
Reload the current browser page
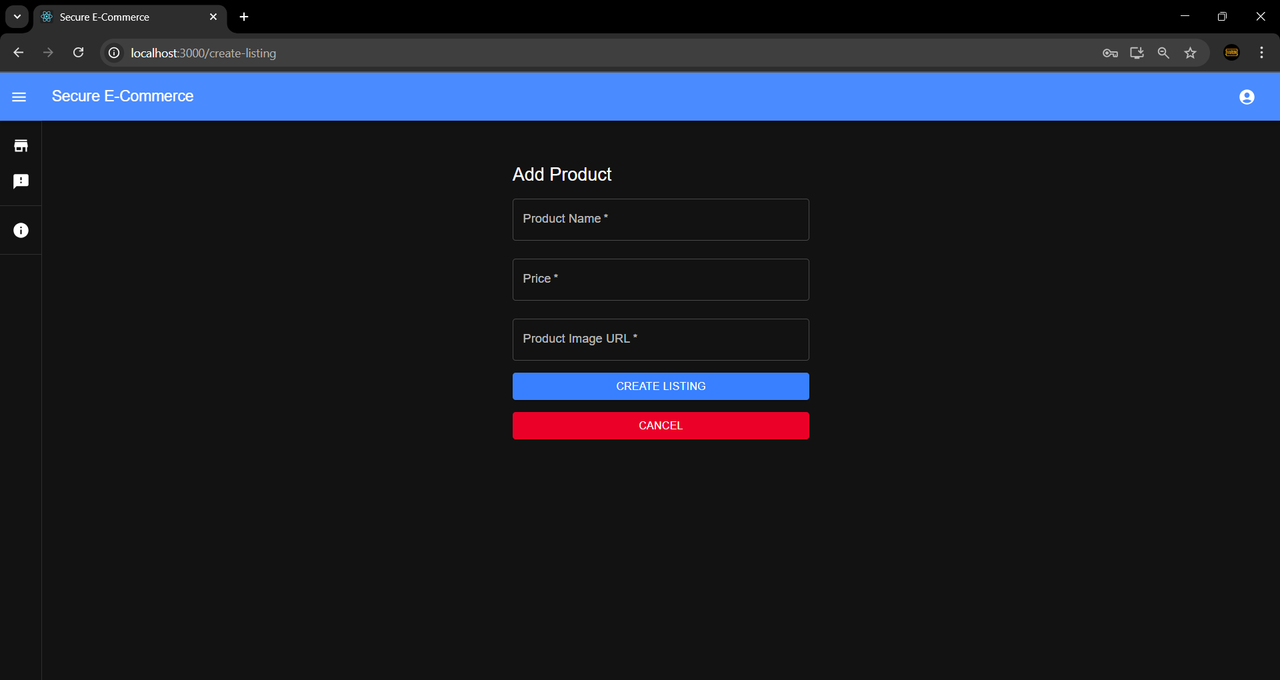click(x=78, y=53)
